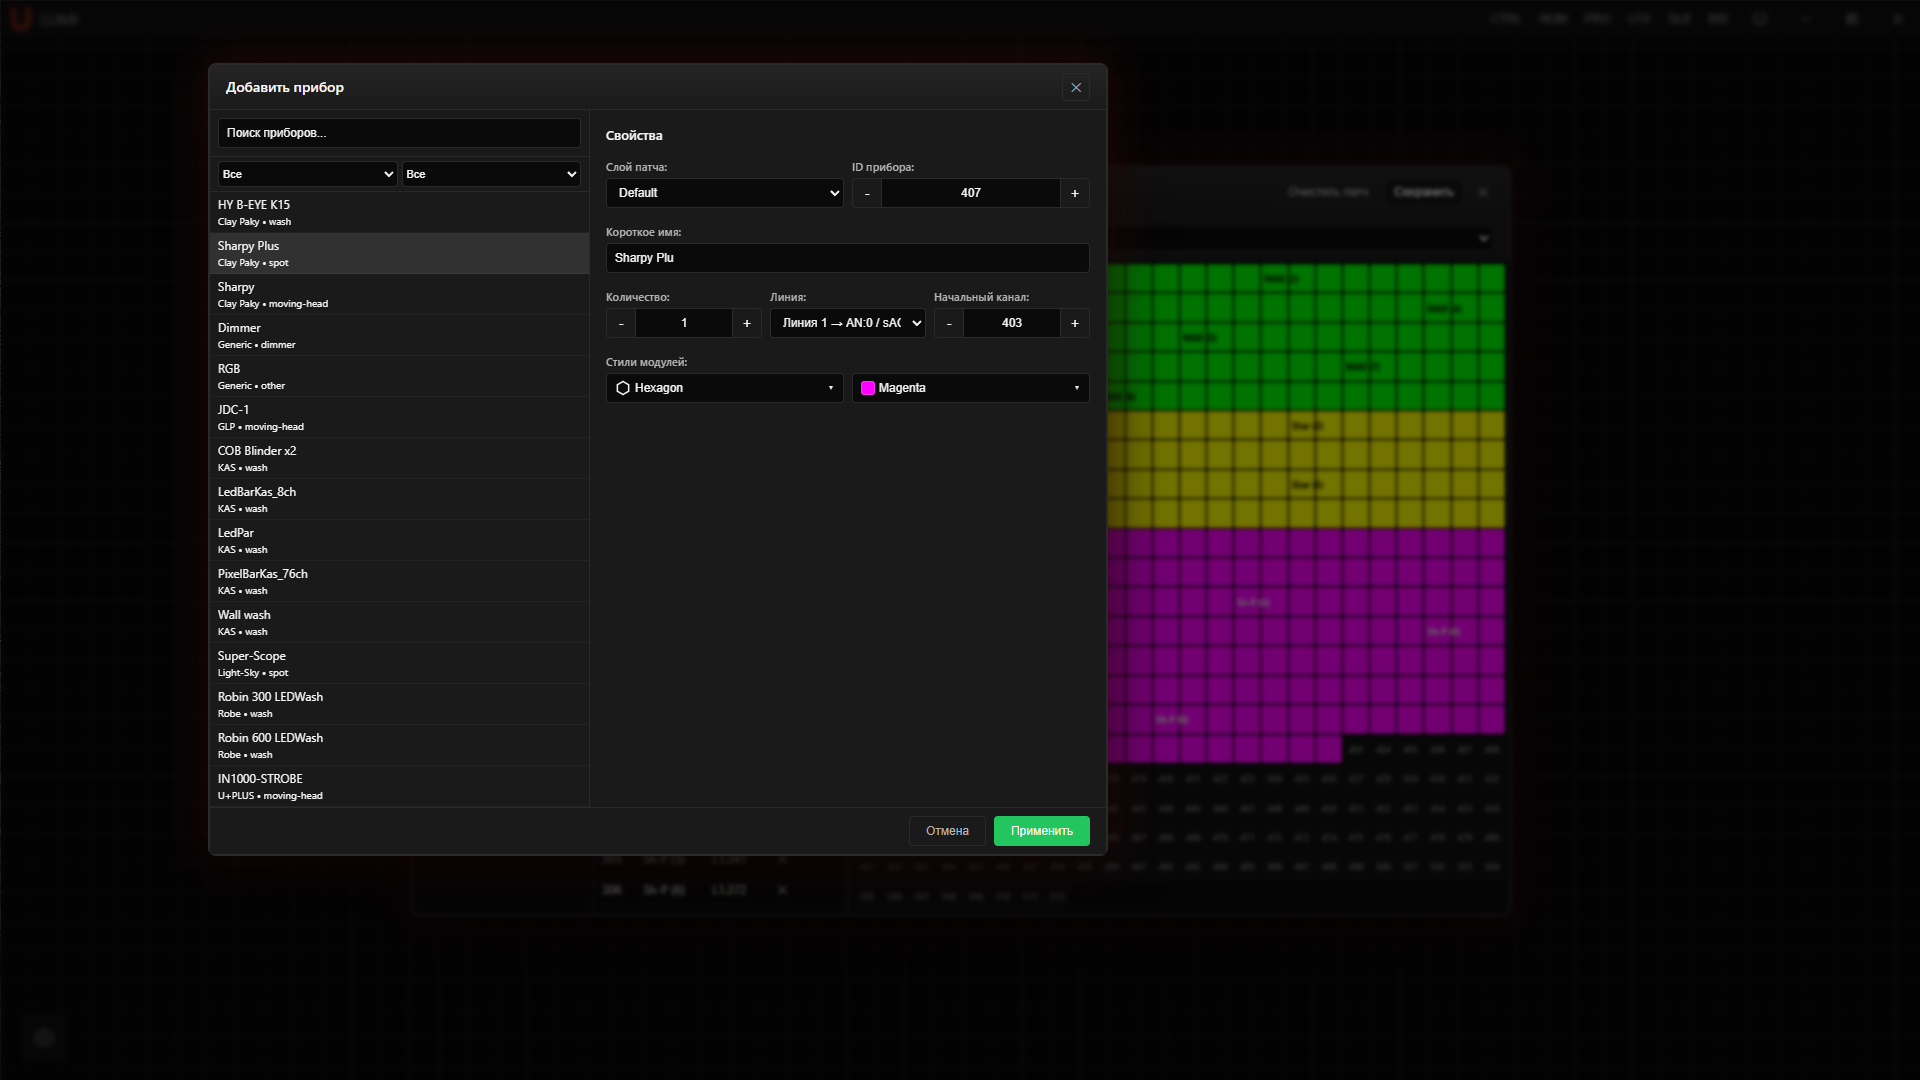Screen dimensions: 1920x1080
Task: Increase ID прибора with plus button
Action: point(1075,193)
